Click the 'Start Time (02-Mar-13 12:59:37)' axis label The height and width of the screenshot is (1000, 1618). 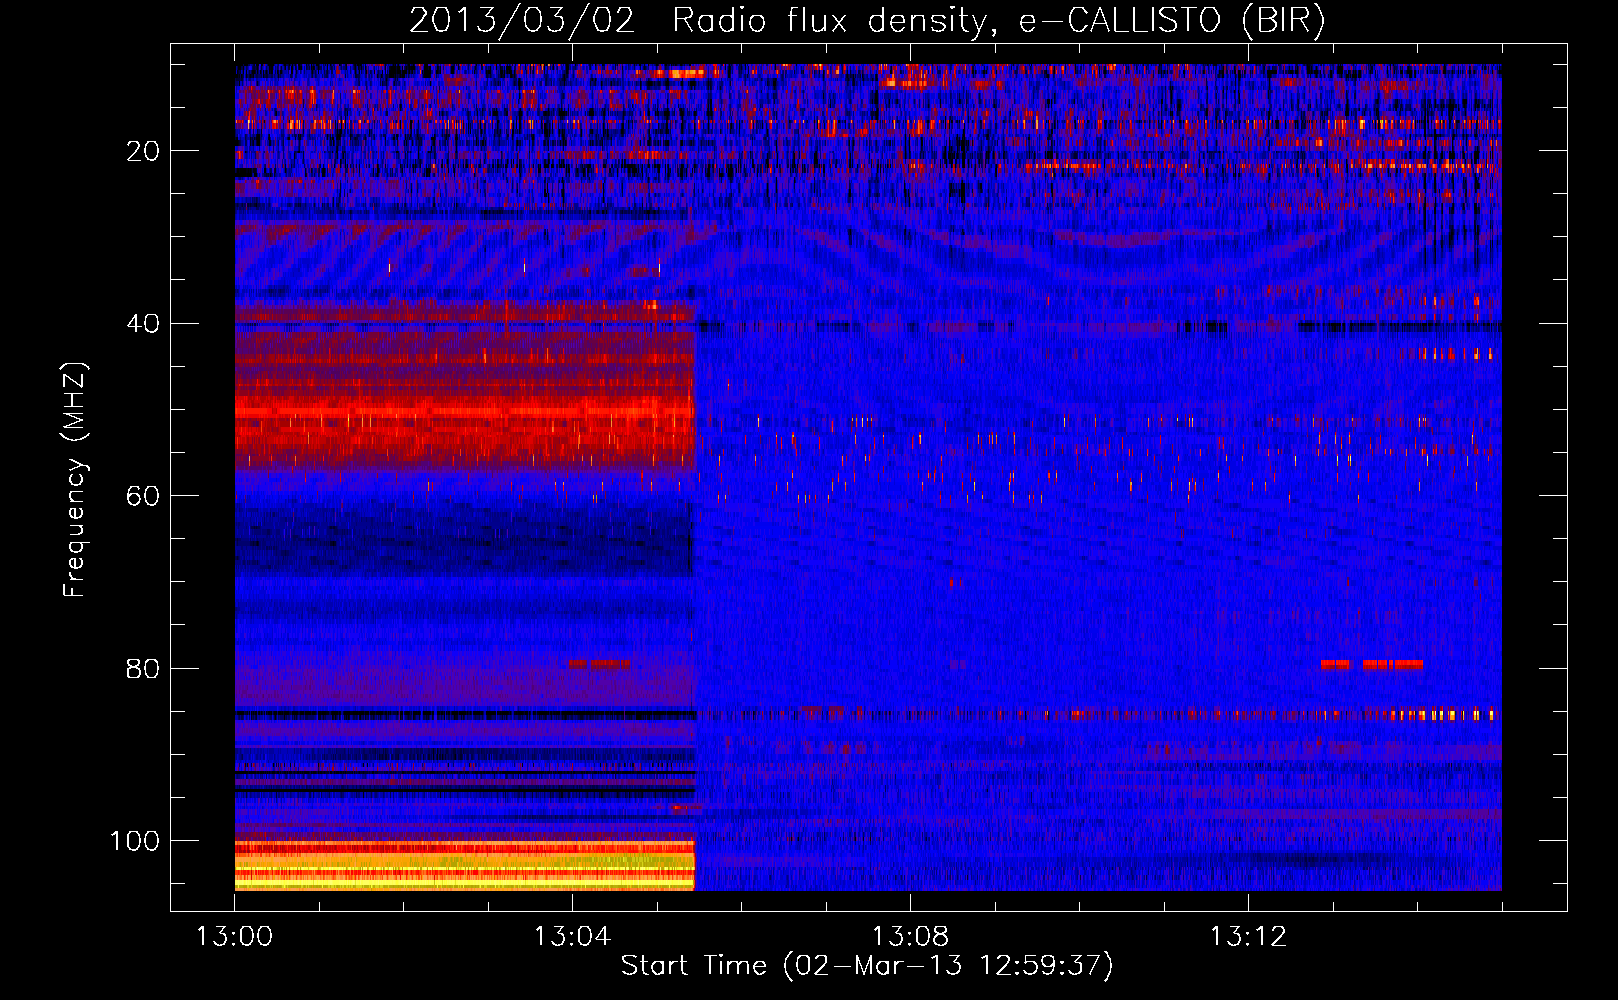pos(867,966)
